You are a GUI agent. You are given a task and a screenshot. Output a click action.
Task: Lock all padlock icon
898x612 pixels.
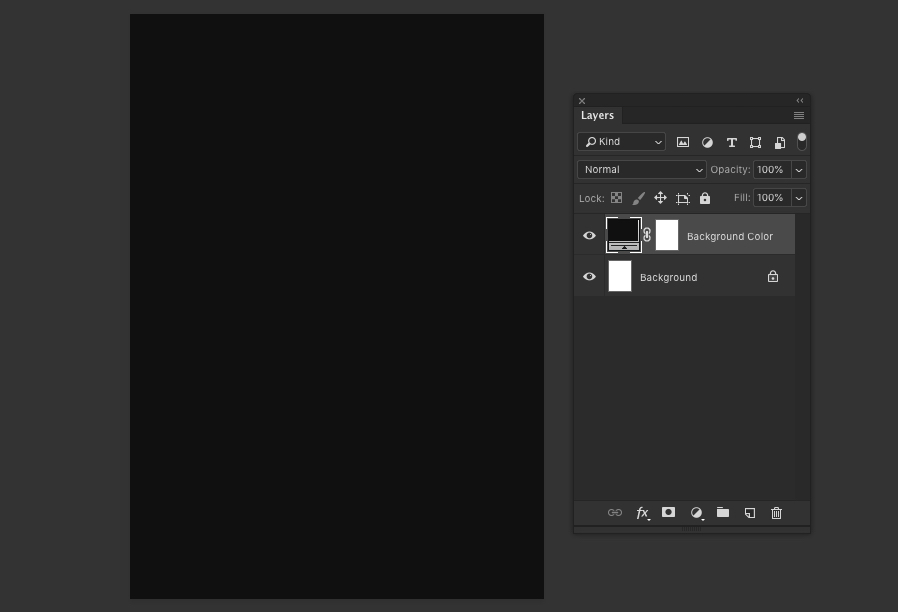[705, 198]
